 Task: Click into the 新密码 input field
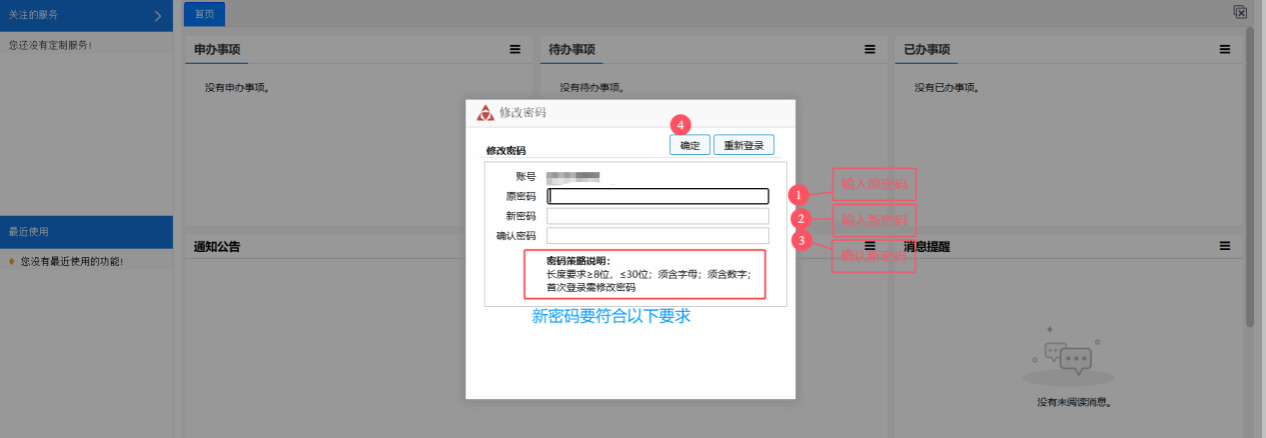tap(657, 216)
